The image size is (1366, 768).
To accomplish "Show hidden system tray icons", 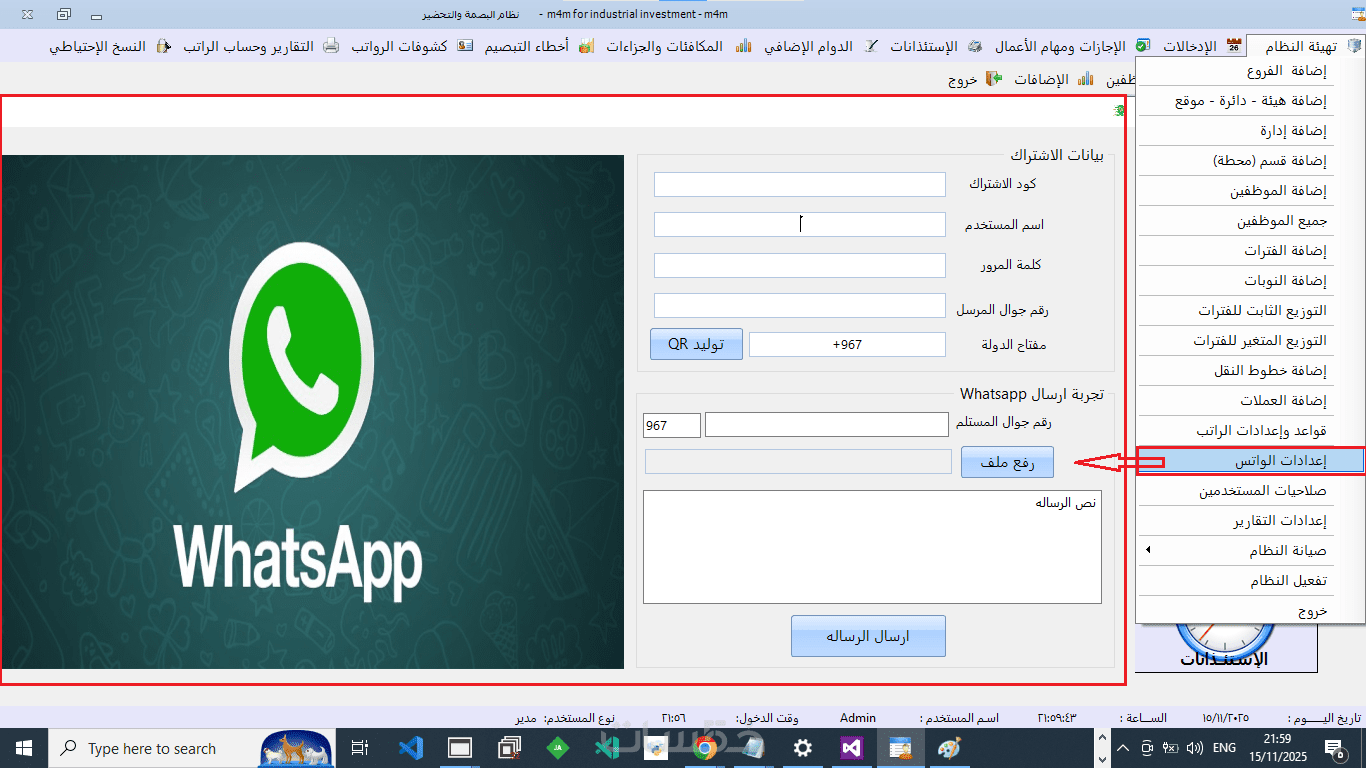I will pyautogui.click(x=1123, y=748).
